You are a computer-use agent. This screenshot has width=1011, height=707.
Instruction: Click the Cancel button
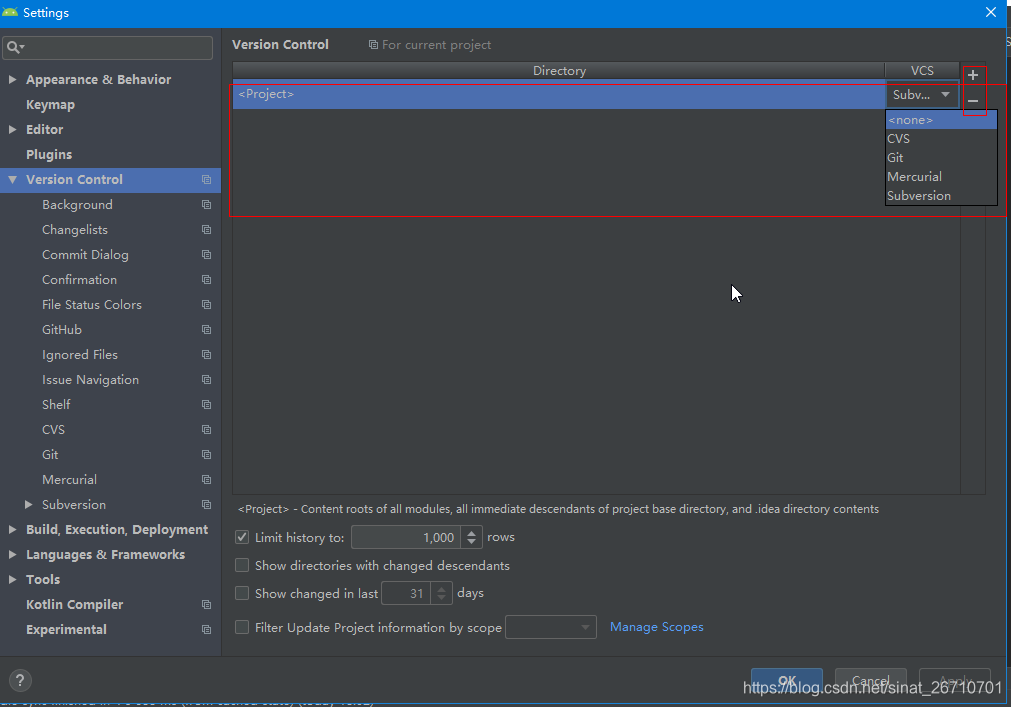(x=870, y=681)
